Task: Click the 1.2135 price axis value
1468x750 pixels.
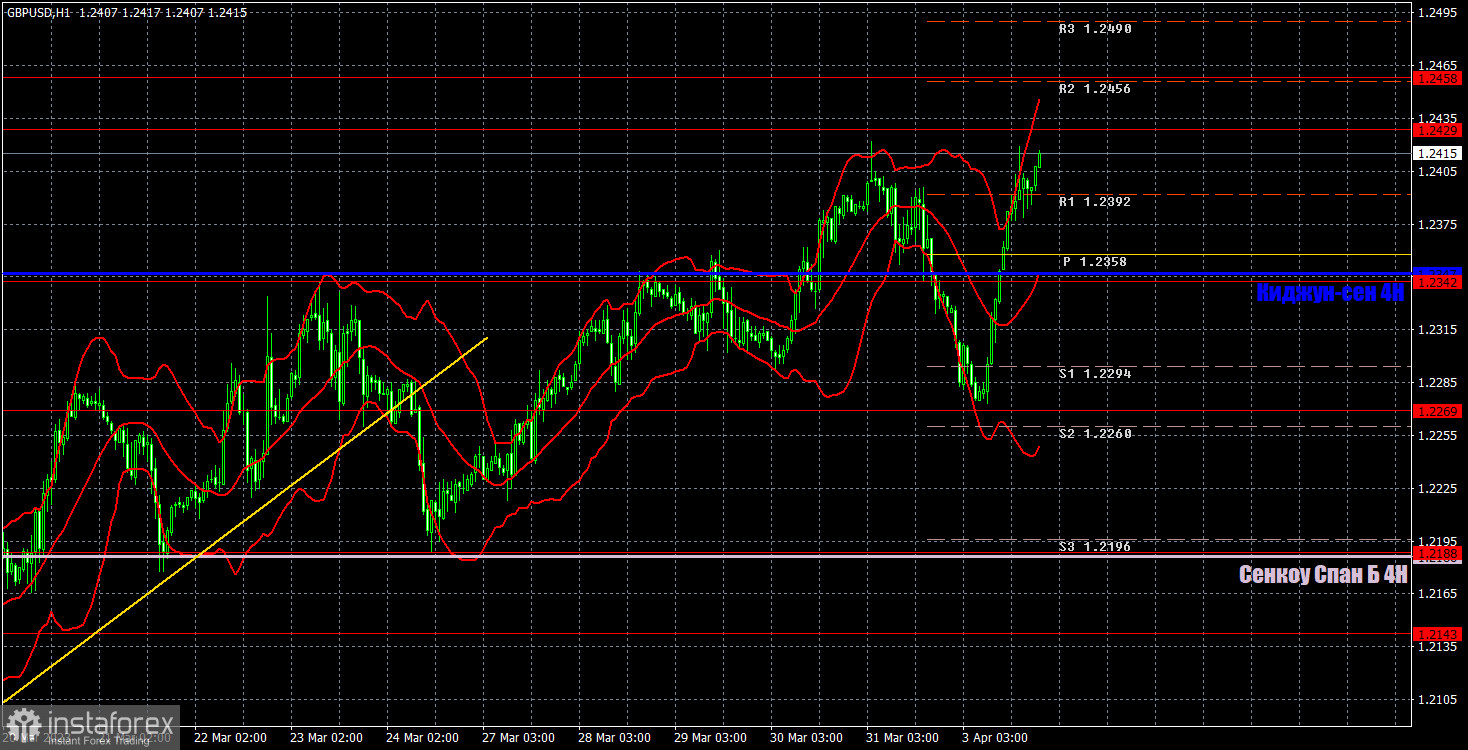Action: click(x=1436, y=646)
